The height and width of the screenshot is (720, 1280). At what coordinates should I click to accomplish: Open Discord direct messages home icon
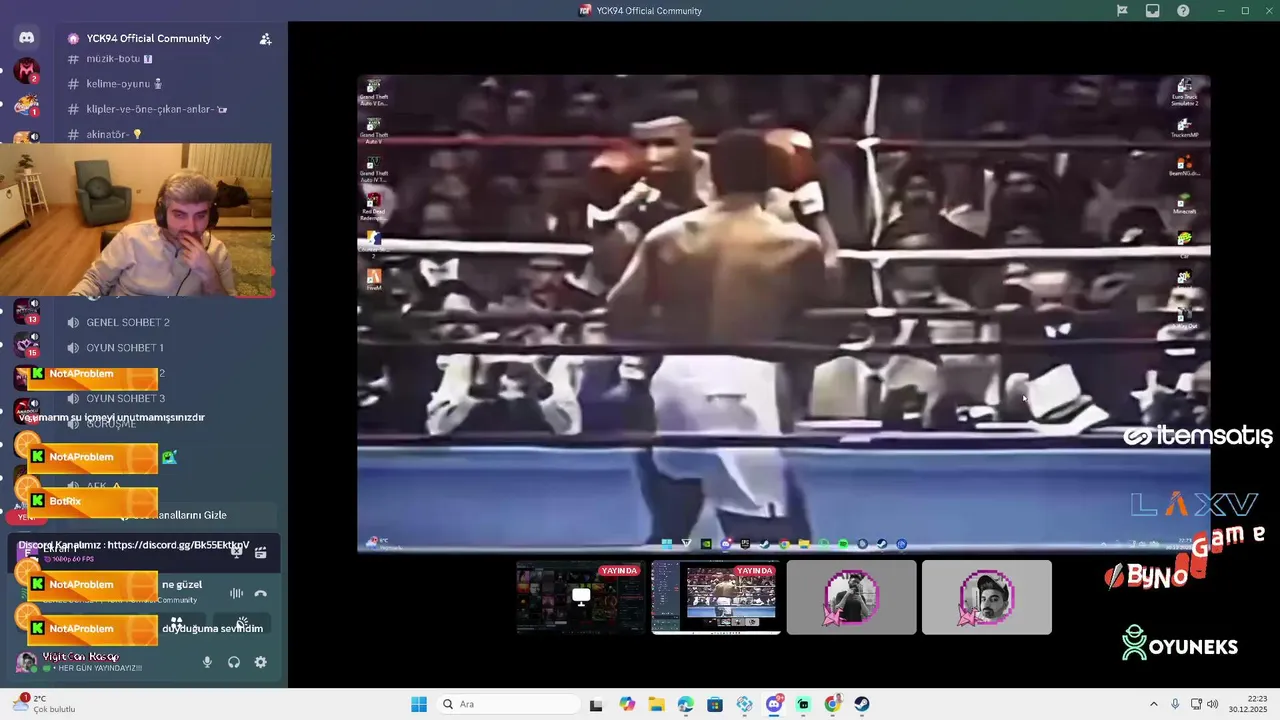pos(27,37)
